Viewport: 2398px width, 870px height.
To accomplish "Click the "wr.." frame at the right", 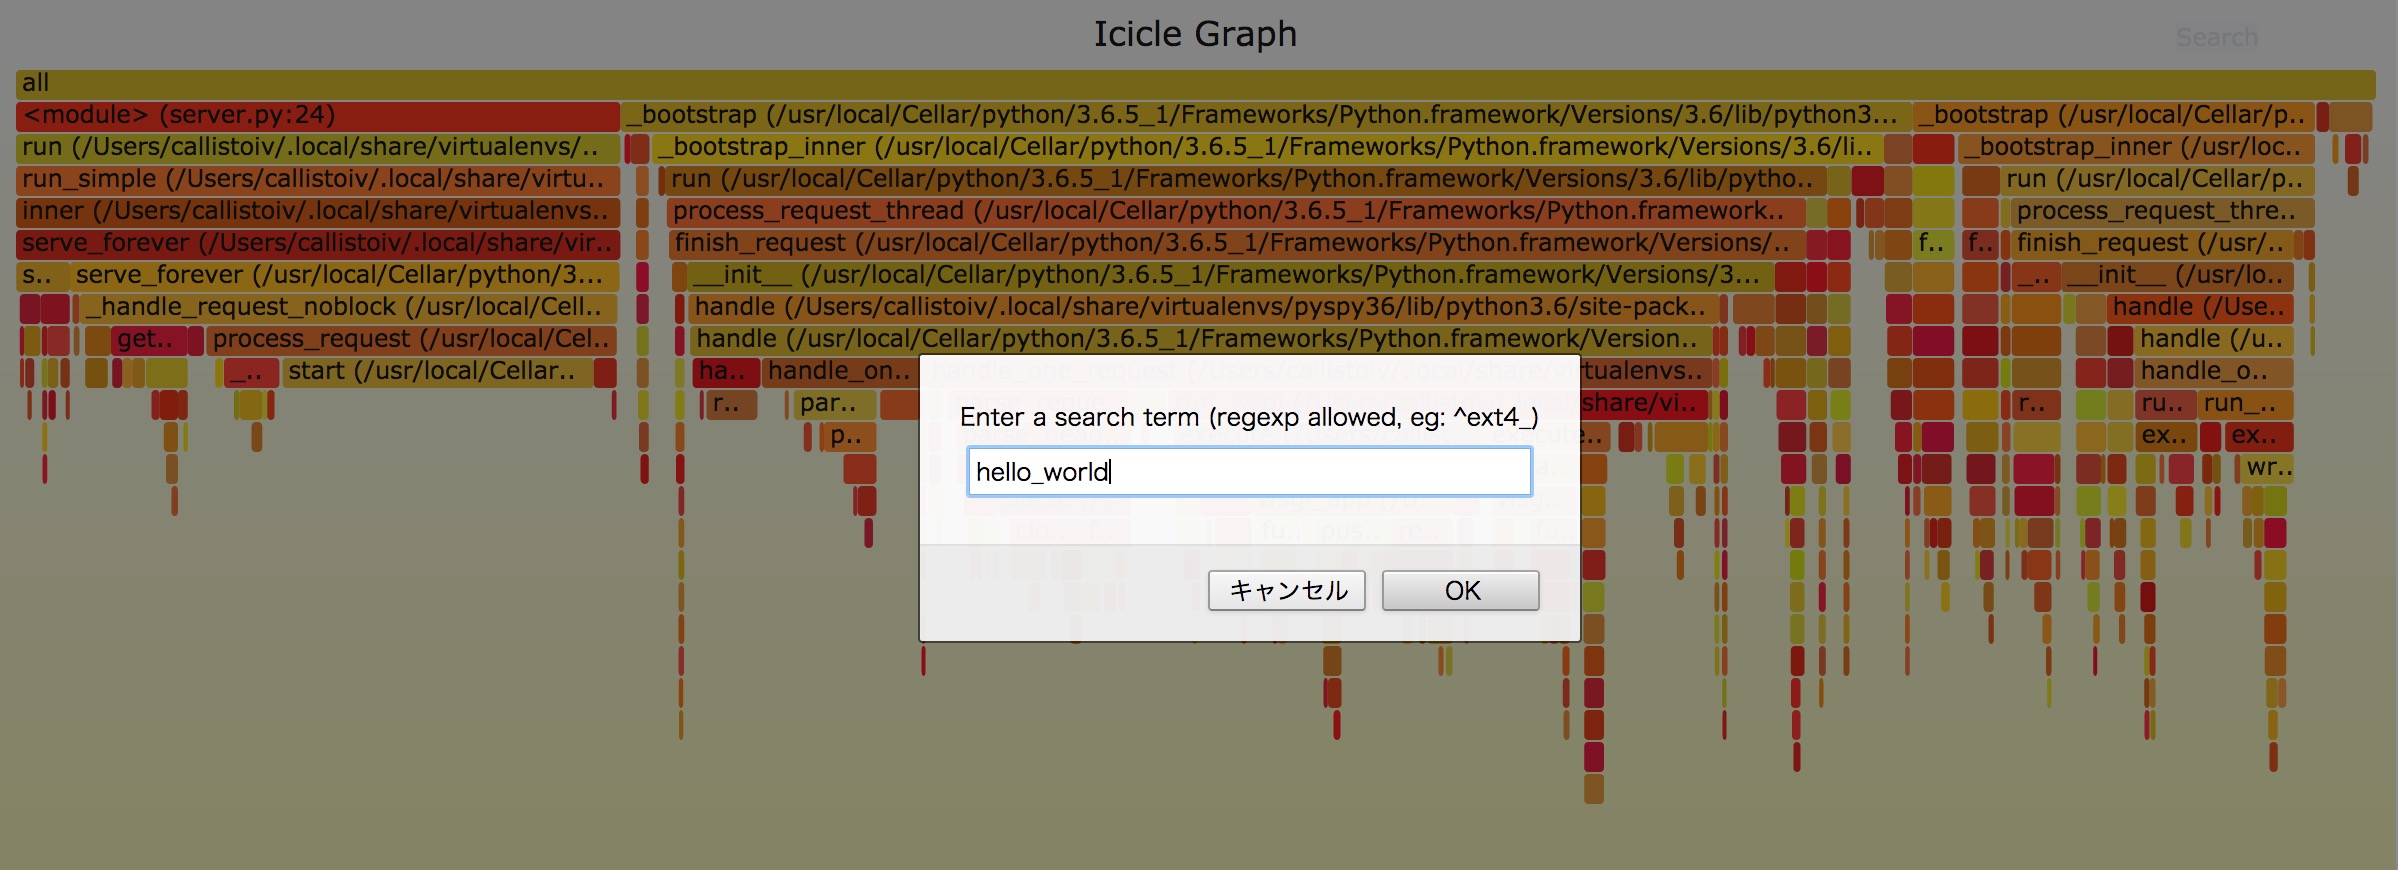I will [x=2268, y=467].
